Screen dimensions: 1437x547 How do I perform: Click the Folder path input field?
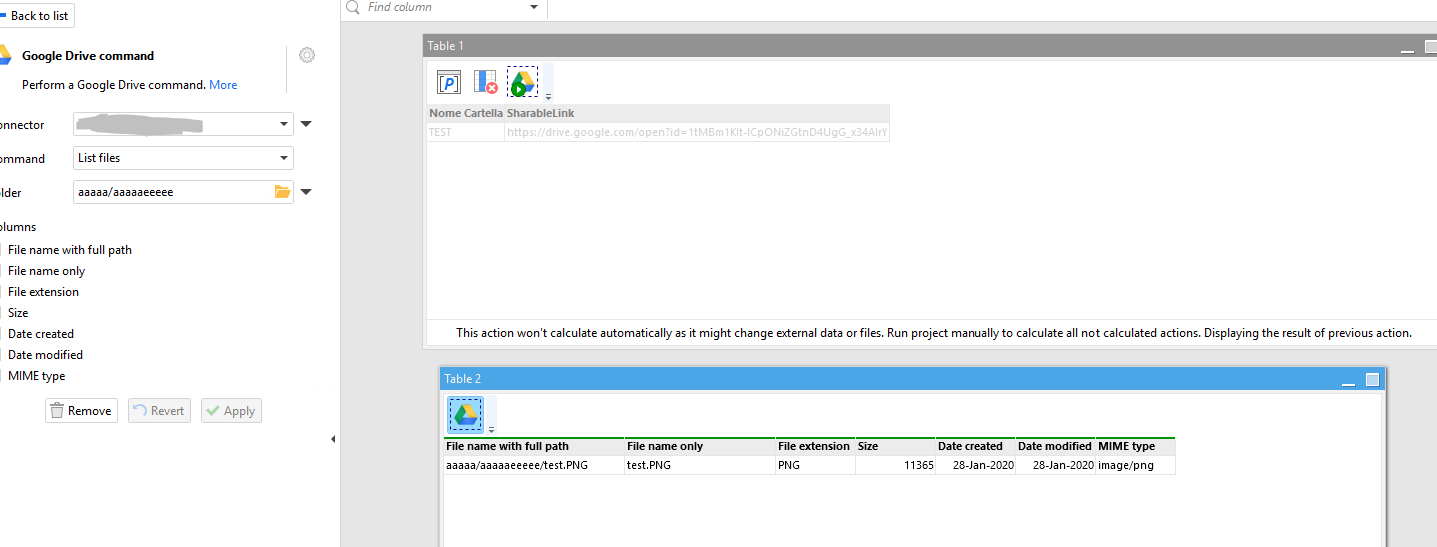pyautogui.click(x=170, y=192)
